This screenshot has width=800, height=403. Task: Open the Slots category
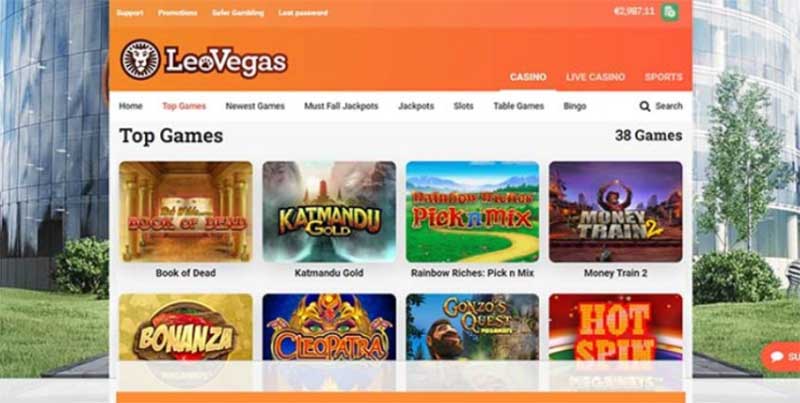(x=463, y=106)
